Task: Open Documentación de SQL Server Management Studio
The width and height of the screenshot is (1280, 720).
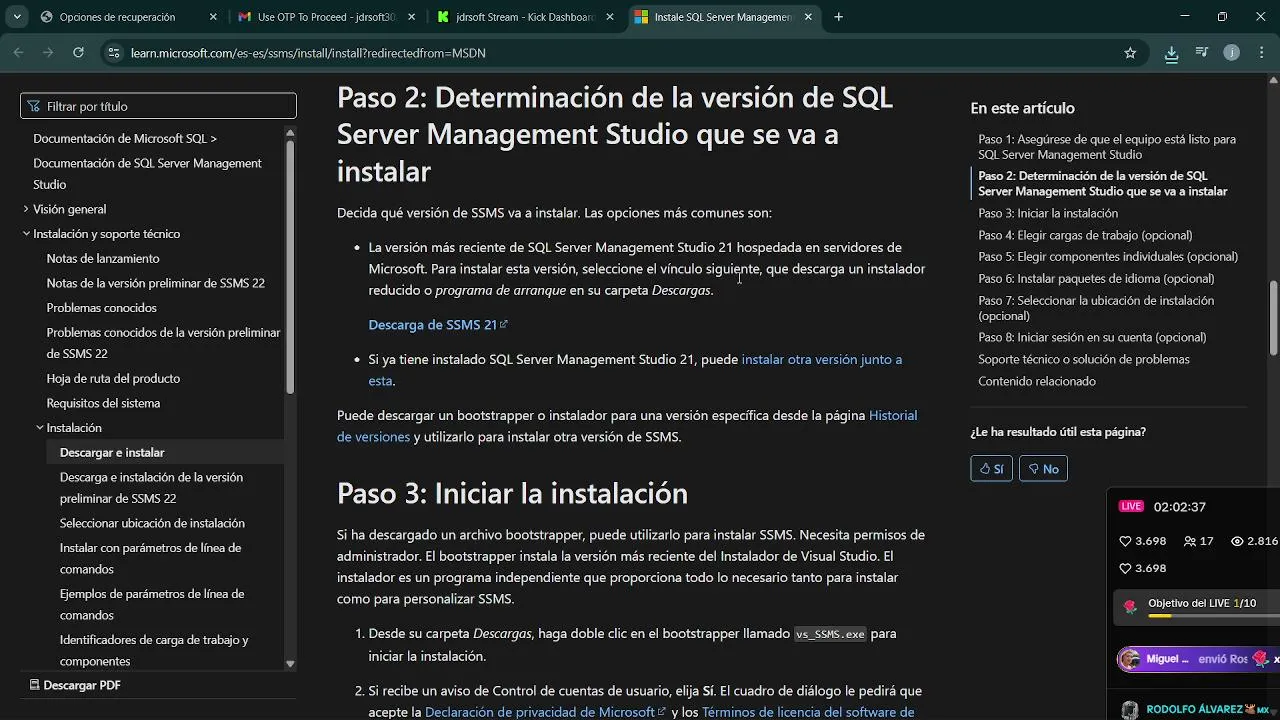Action: (x=147, y=174)
